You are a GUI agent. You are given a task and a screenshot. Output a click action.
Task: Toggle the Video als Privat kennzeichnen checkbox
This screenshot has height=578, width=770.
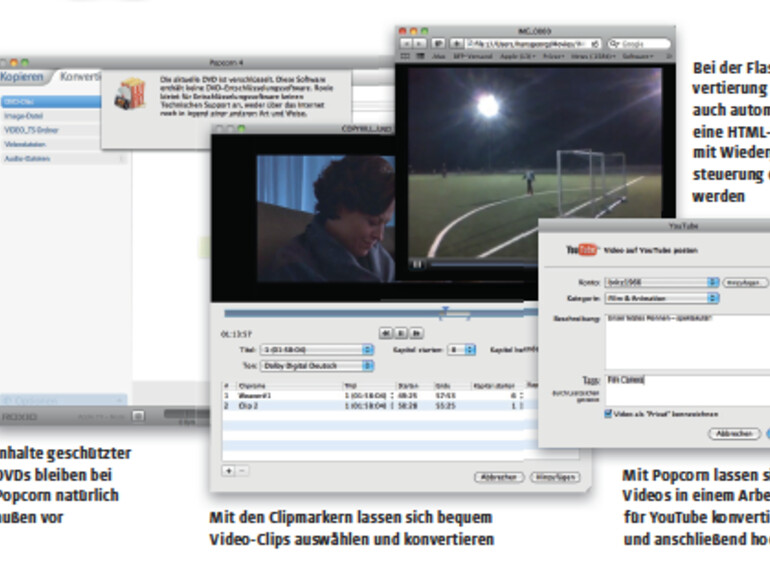[x=608, y=413]
